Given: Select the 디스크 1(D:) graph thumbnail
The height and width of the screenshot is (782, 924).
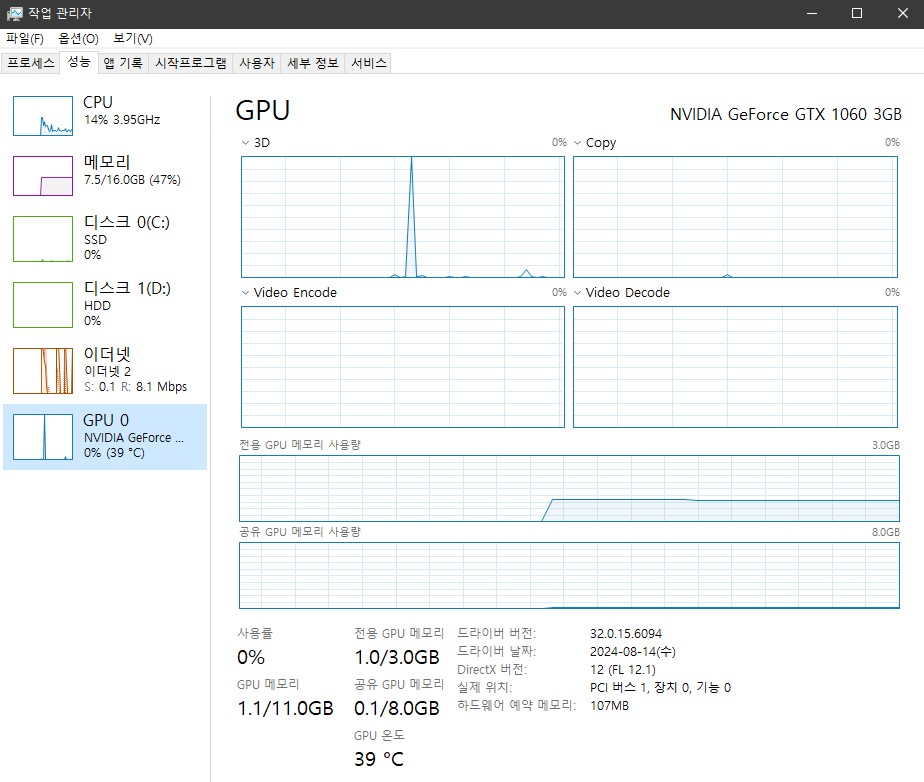Looking at the screenshot, I should point(43,305).
